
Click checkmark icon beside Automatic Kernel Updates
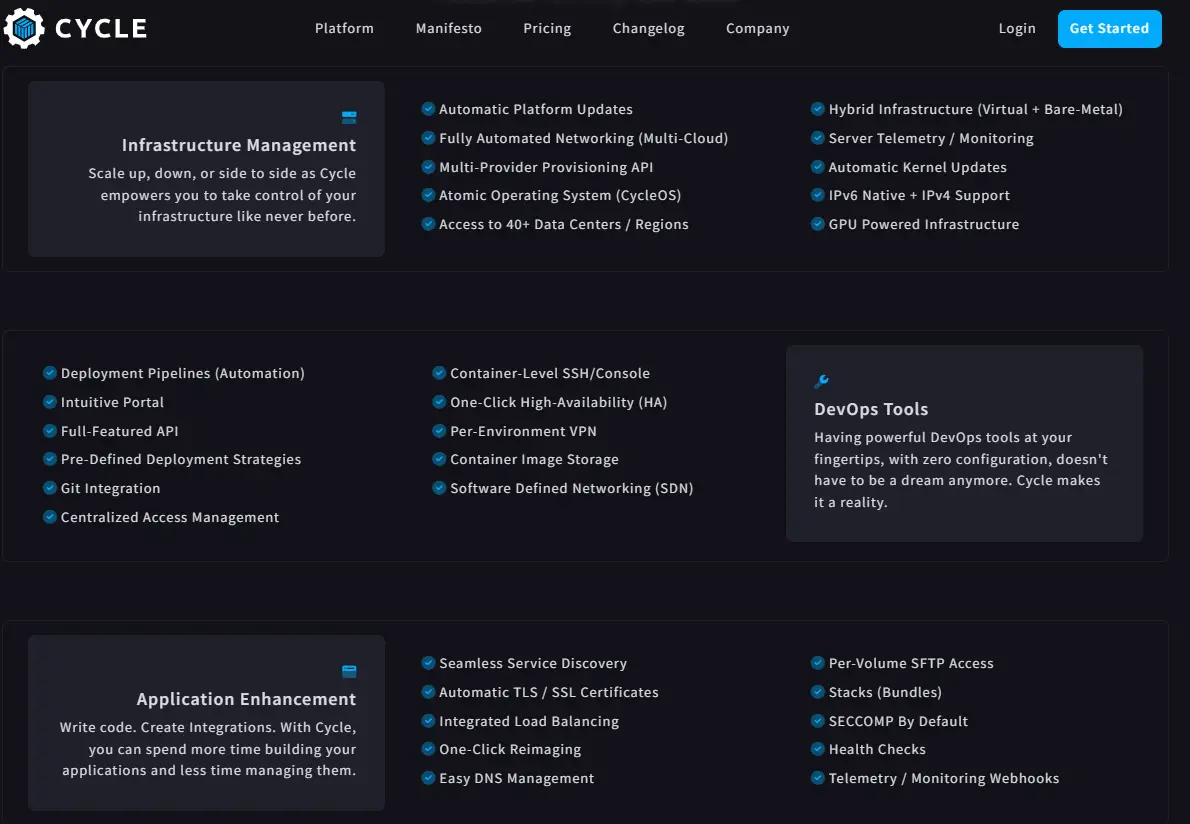[x=817, y=166]
